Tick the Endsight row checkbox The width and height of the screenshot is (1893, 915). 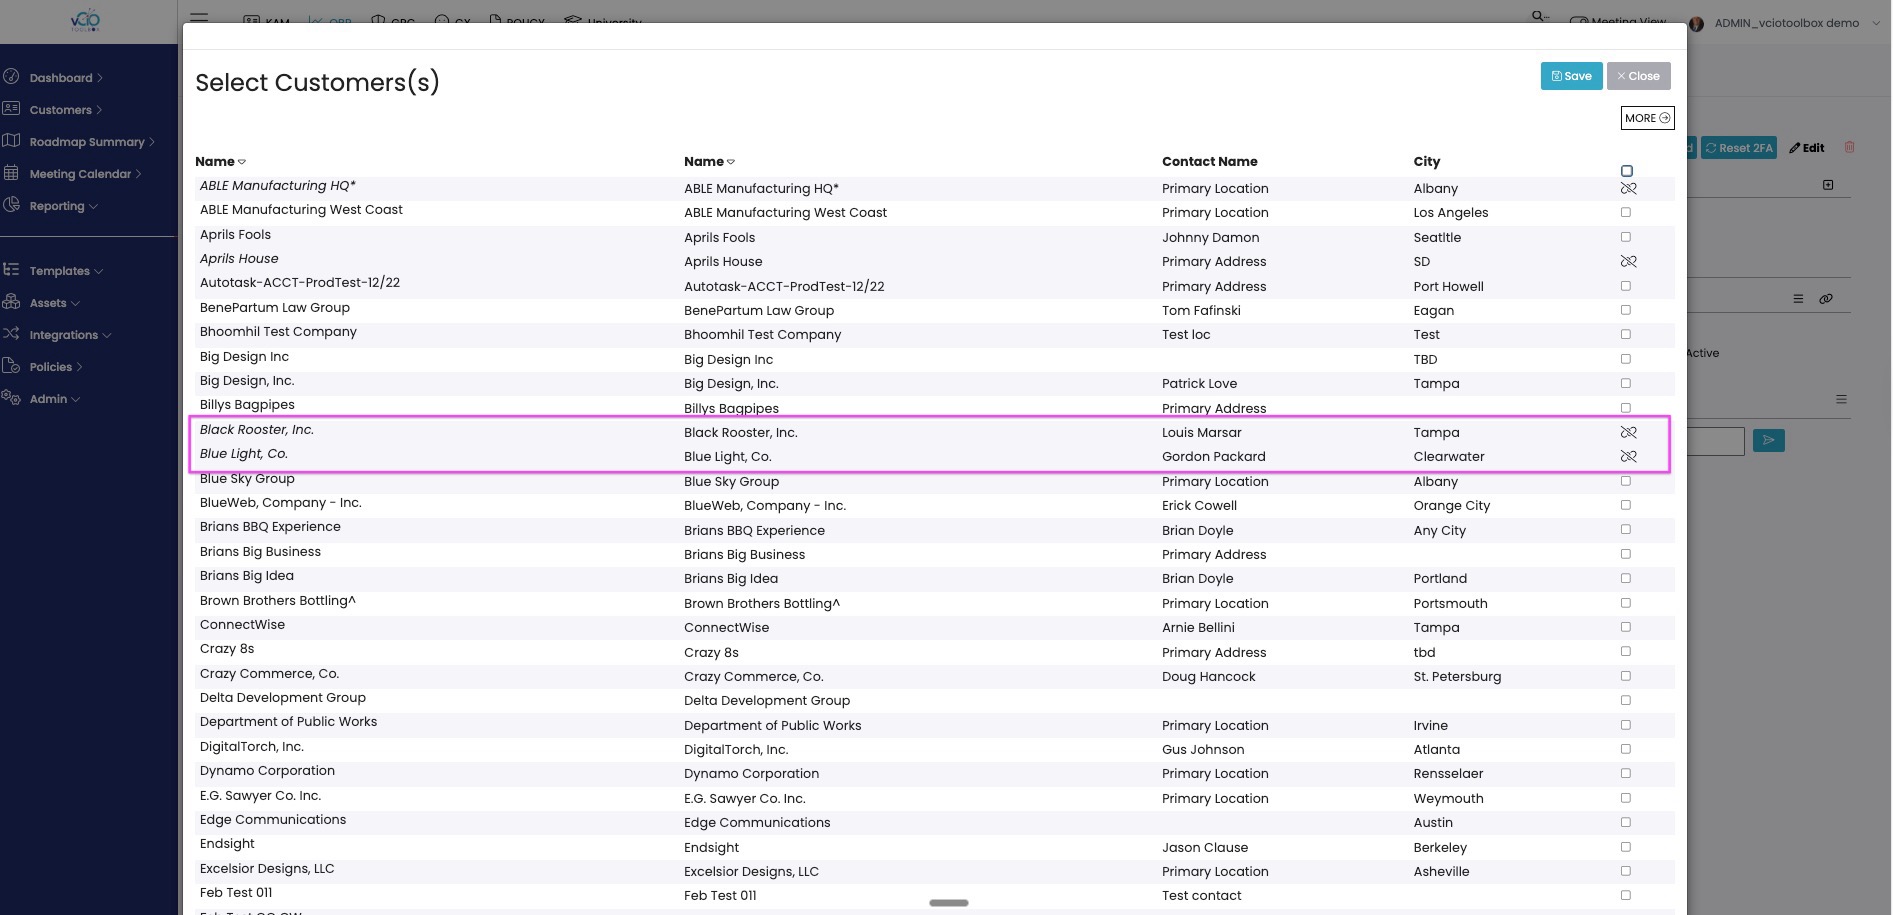tap(1625, 847)
